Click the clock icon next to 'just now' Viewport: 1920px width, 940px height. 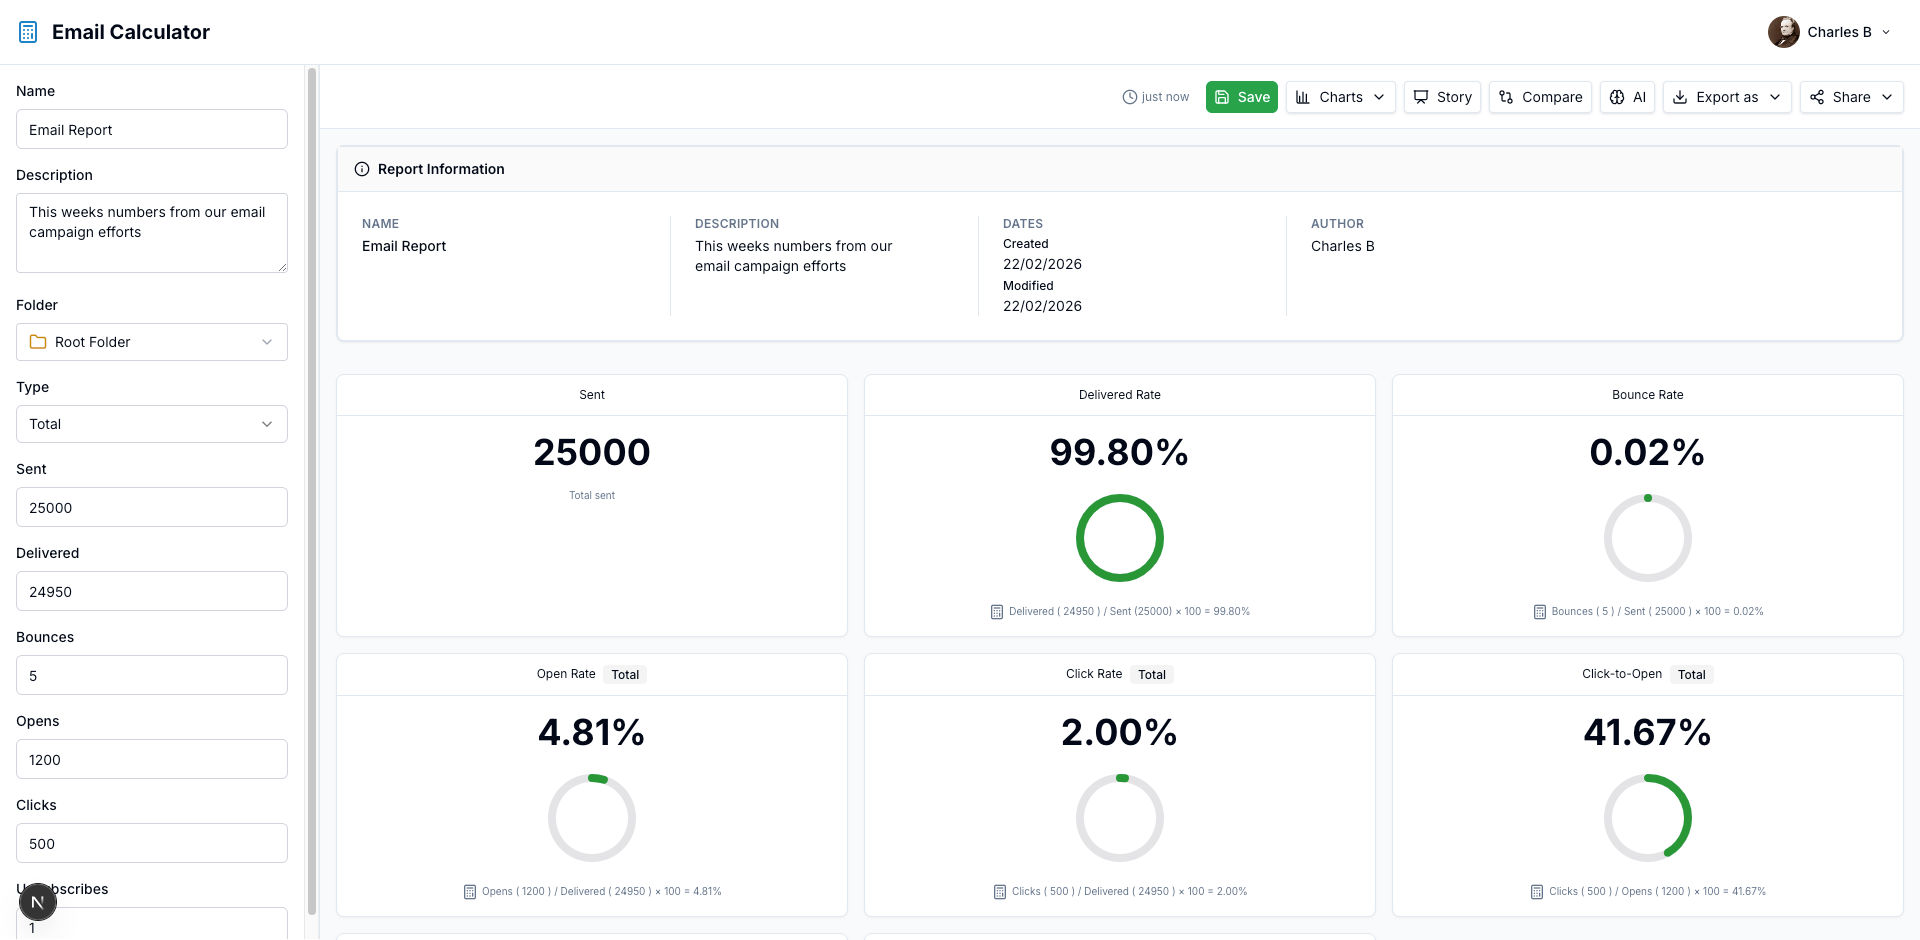[1130, 97]
